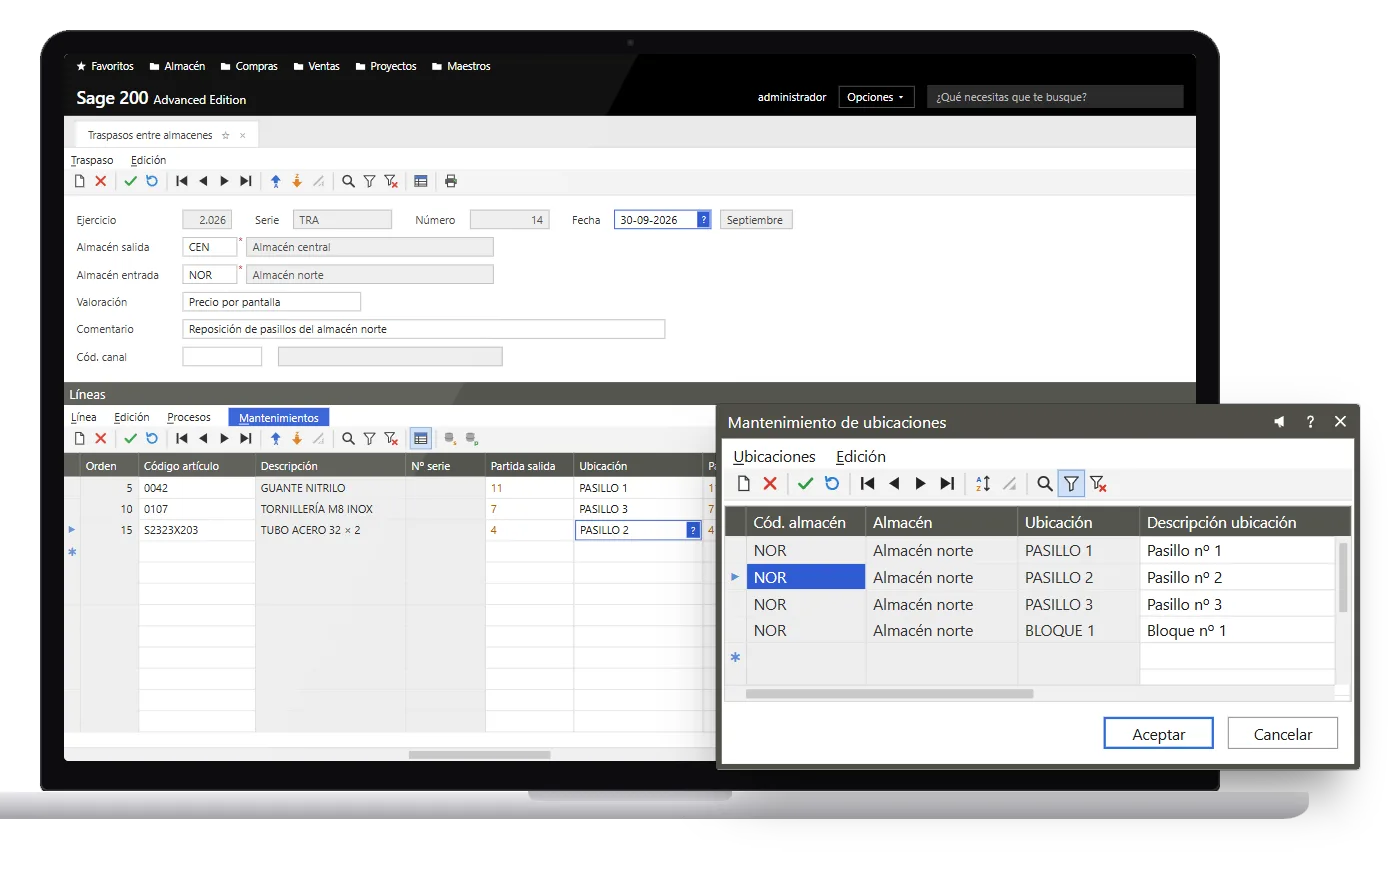
Task: Open the Procesos menu
Action: [189, 418]
